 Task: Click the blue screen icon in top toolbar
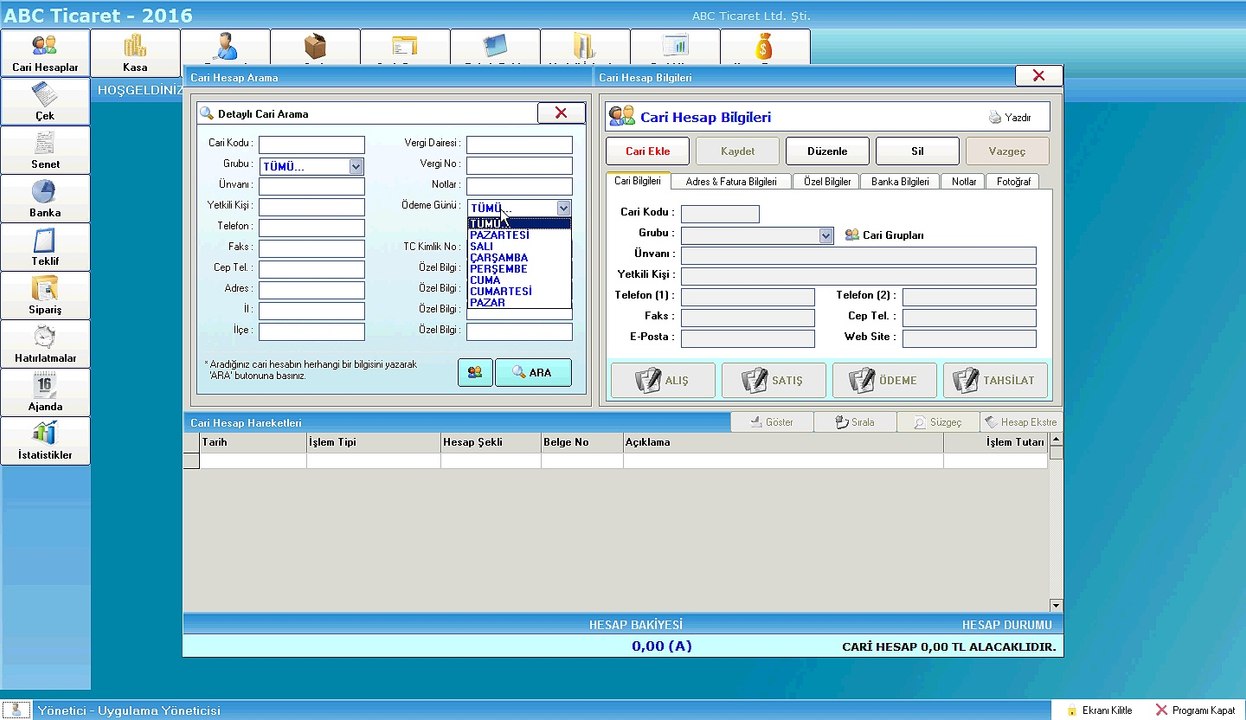[x=495, y=46]
